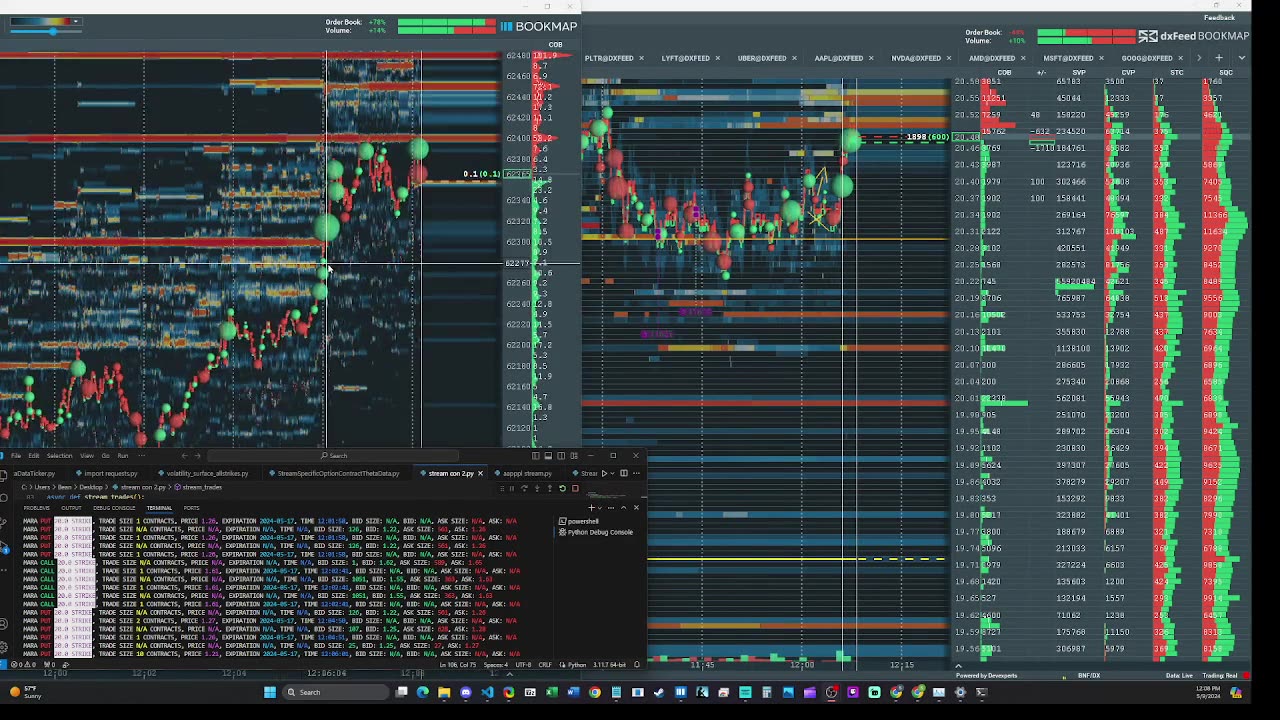Adjust the left Bookmap top-left slider

[52, 32]
